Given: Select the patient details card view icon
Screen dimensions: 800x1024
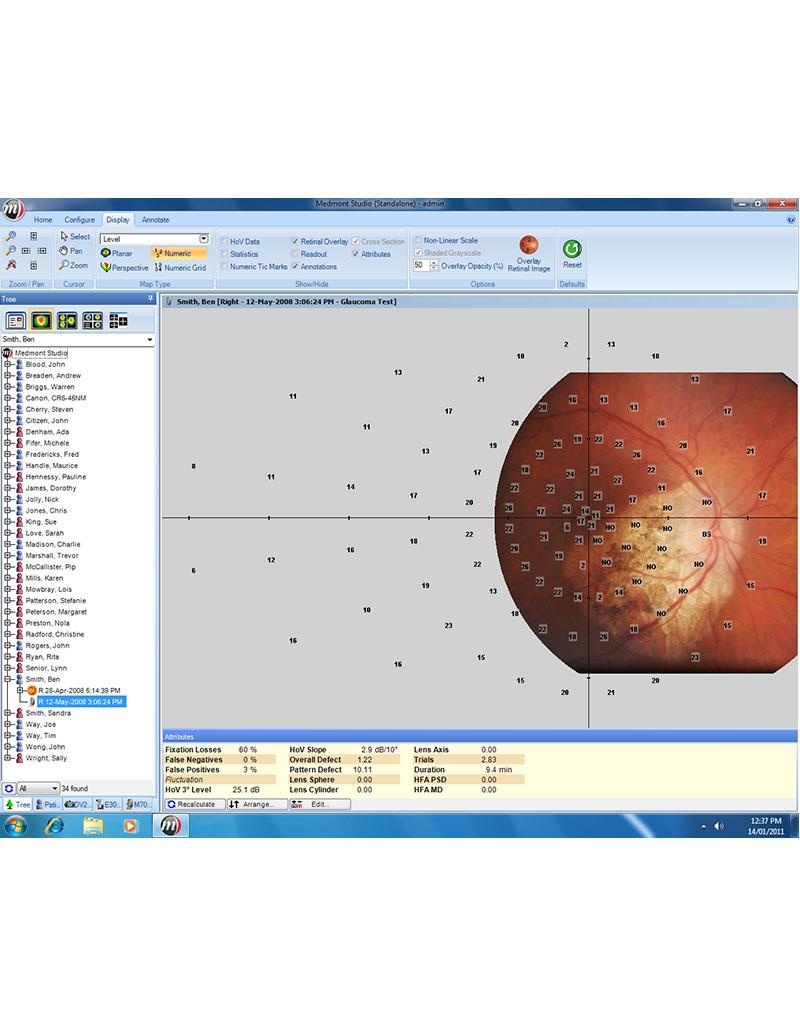Looking at the screenshot, I should pyautogui.click(x=16, y=321).
